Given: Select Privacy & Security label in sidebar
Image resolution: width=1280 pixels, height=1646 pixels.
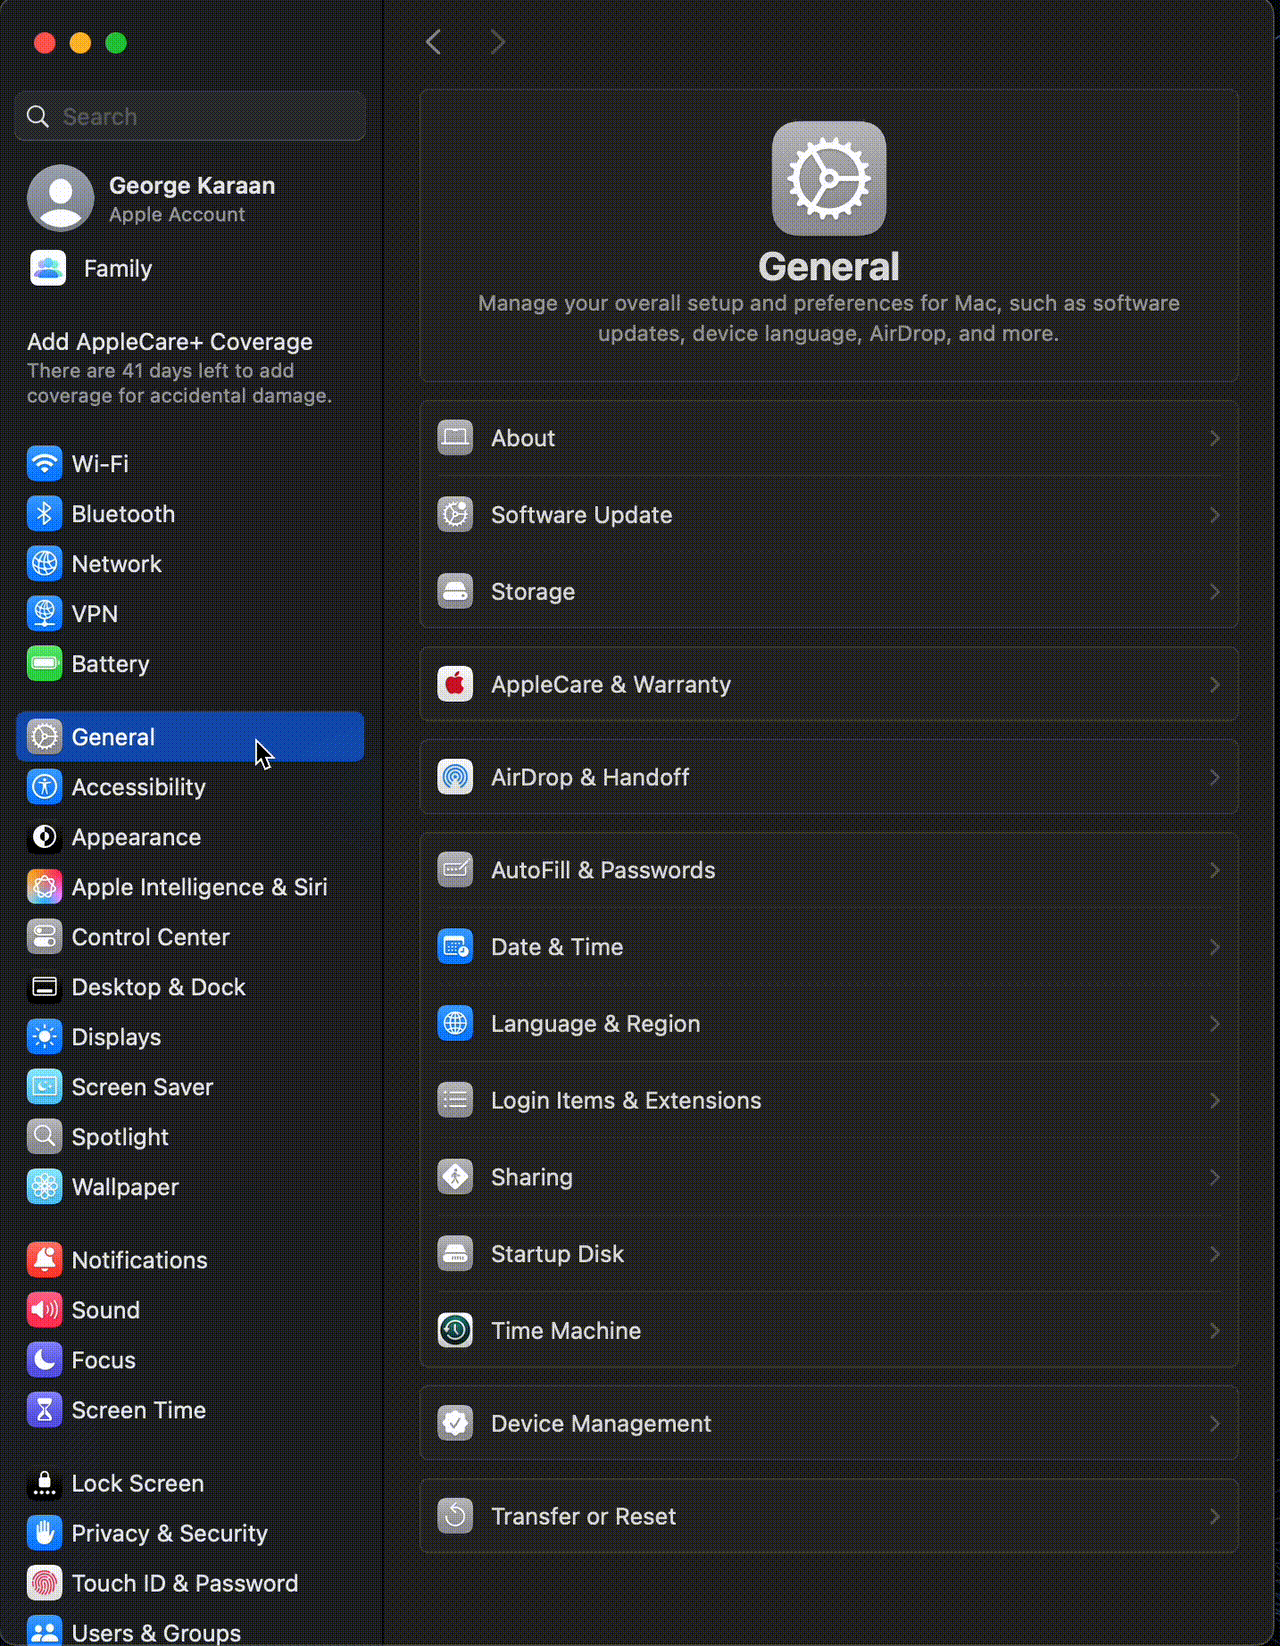Looking at the screenshot, I should [x=170, y=1534].
